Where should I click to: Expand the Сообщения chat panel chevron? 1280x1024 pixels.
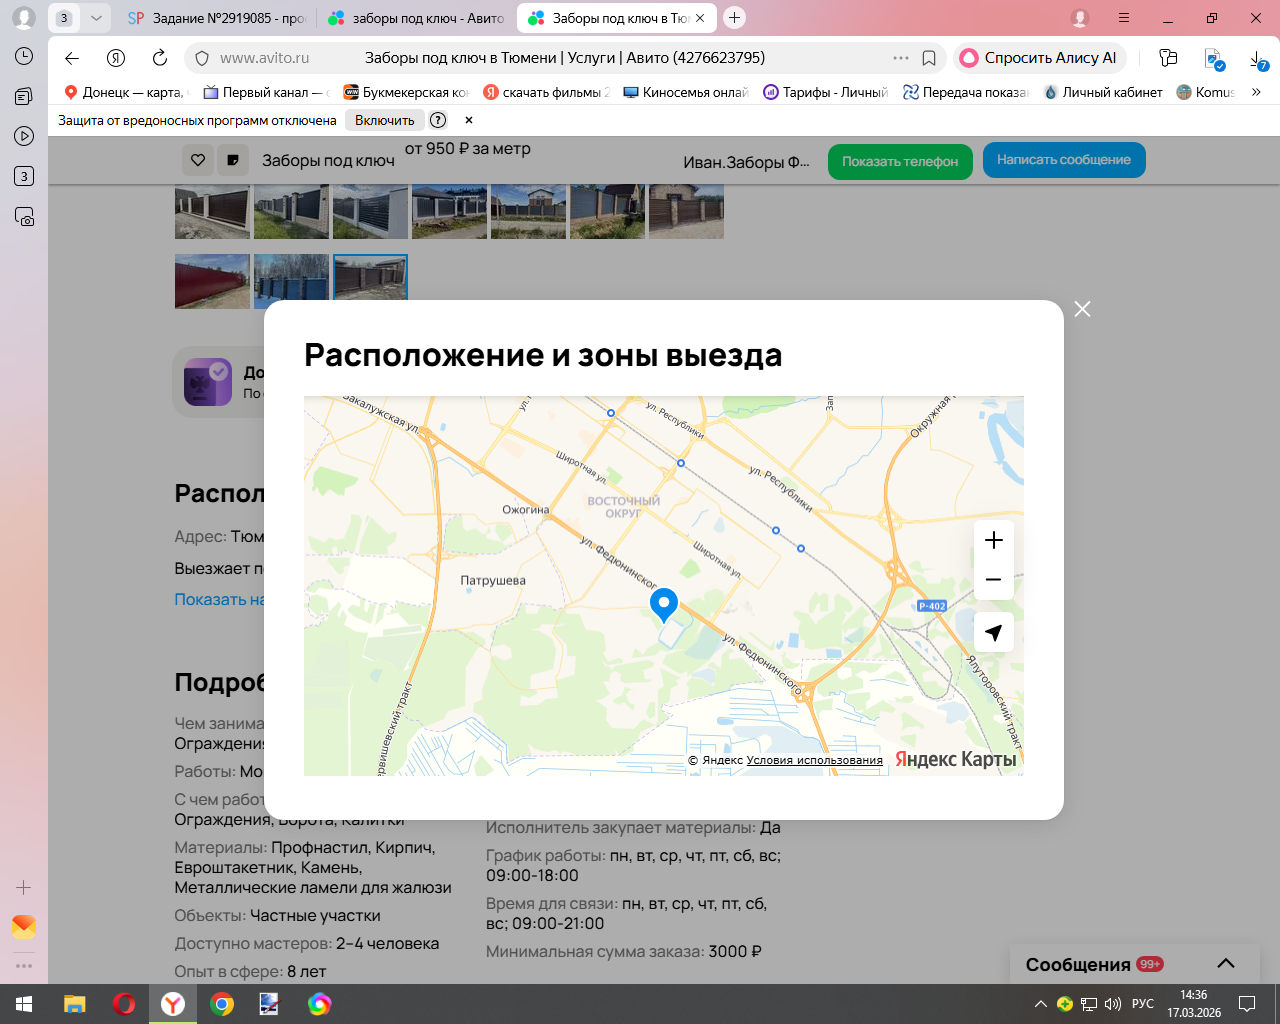[x=1225, y=964]
